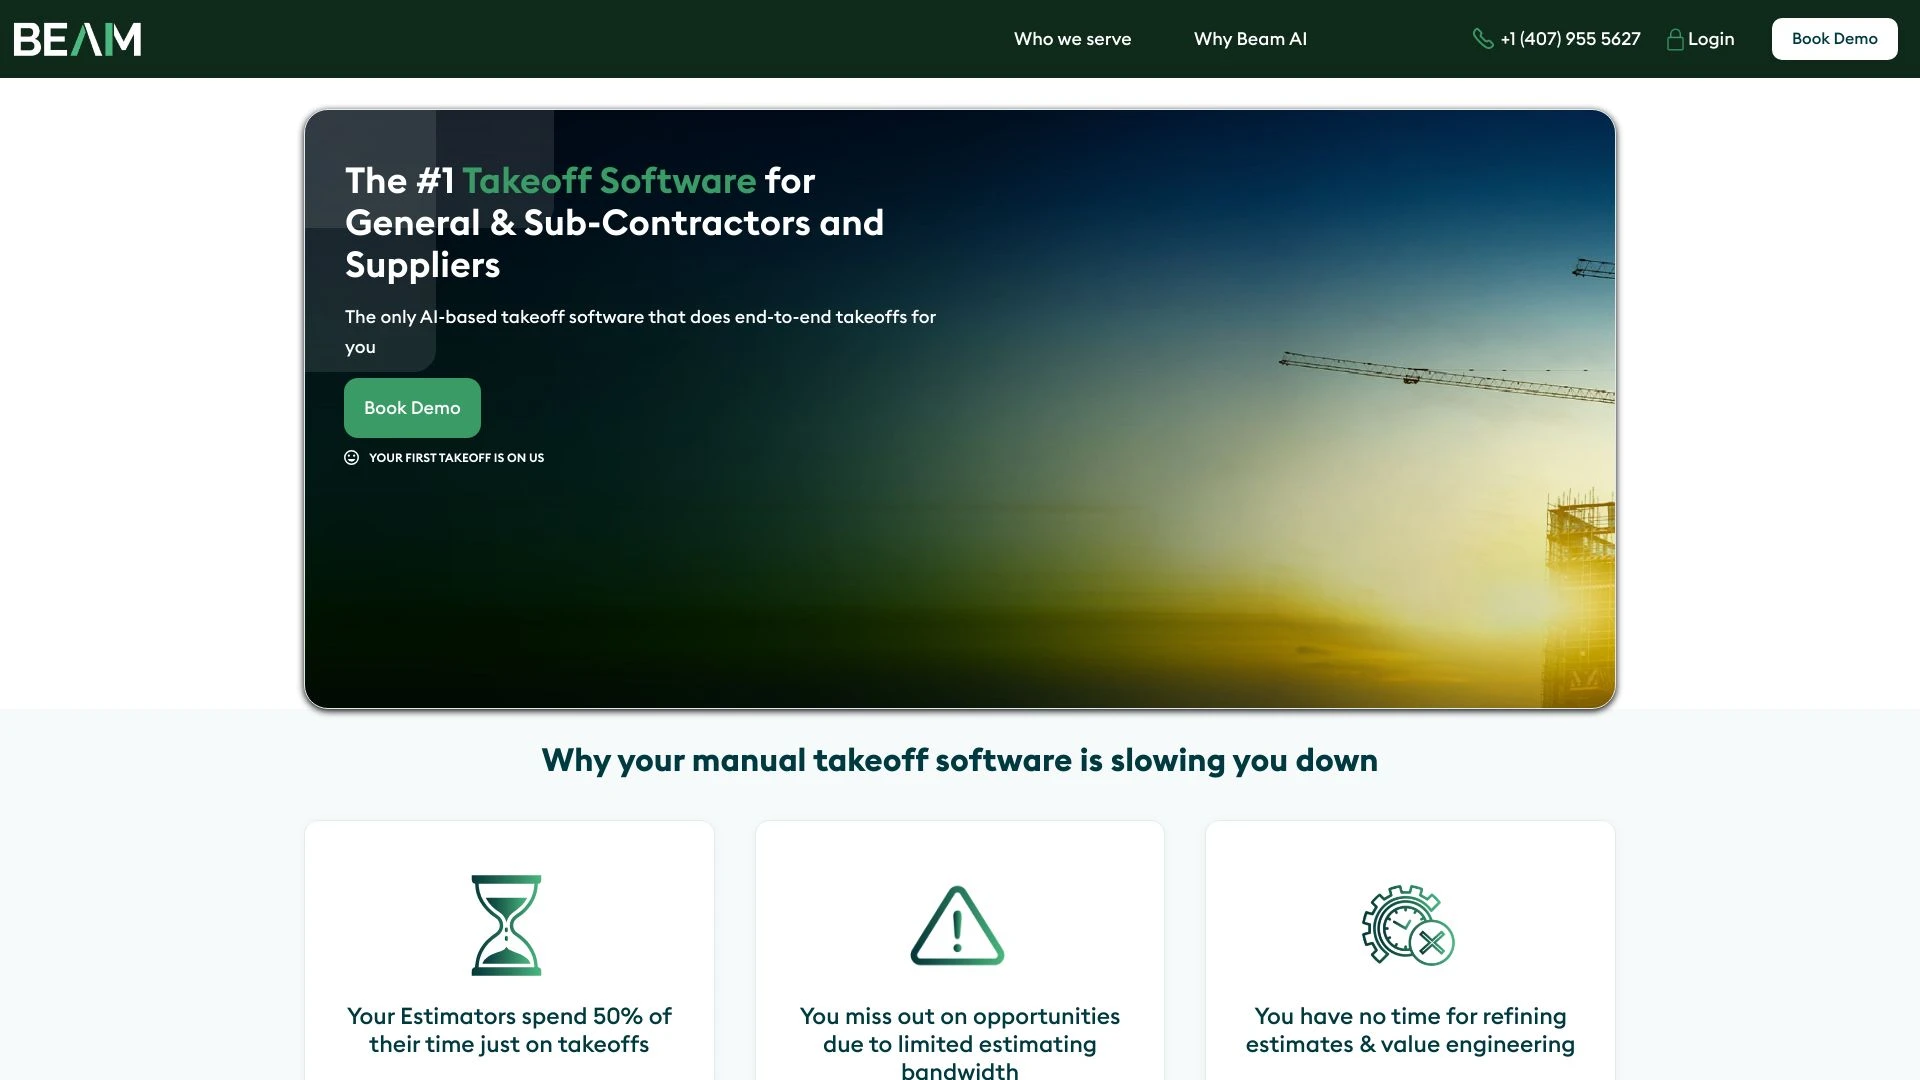Click the hourglass/time icon on first card
This screenshot has height=1080, width=1920.
[508, 923]
